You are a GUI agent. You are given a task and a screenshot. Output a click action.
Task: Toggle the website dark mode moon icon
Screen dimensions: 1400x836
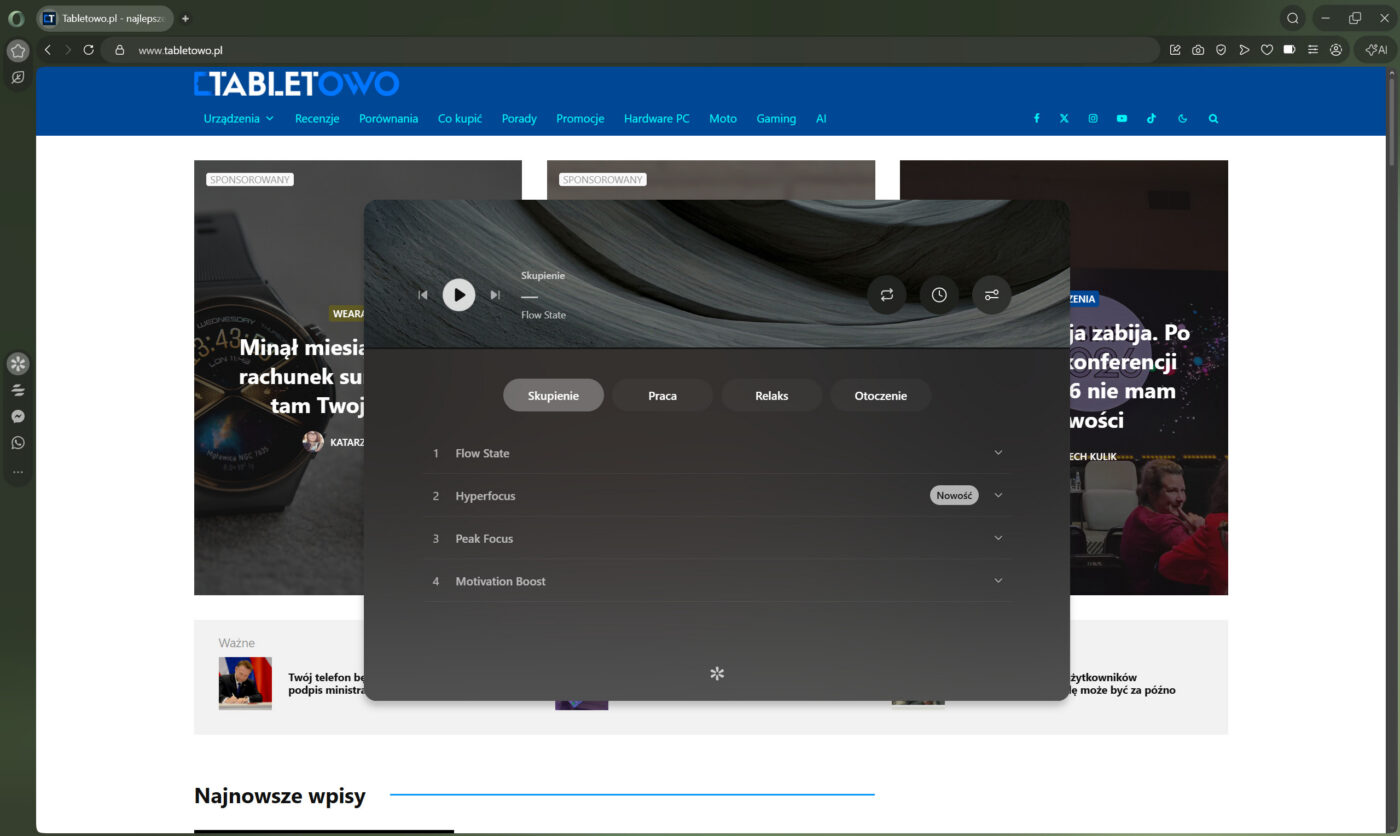[1183, 118]
